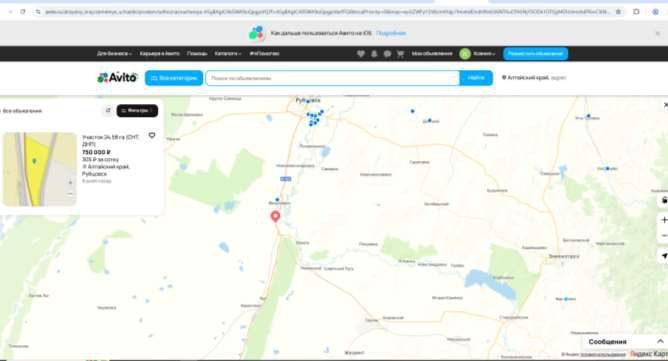This screenshot has width=668, height=361.
Task: Select the red map pin marker
Action: pos(276,216)
